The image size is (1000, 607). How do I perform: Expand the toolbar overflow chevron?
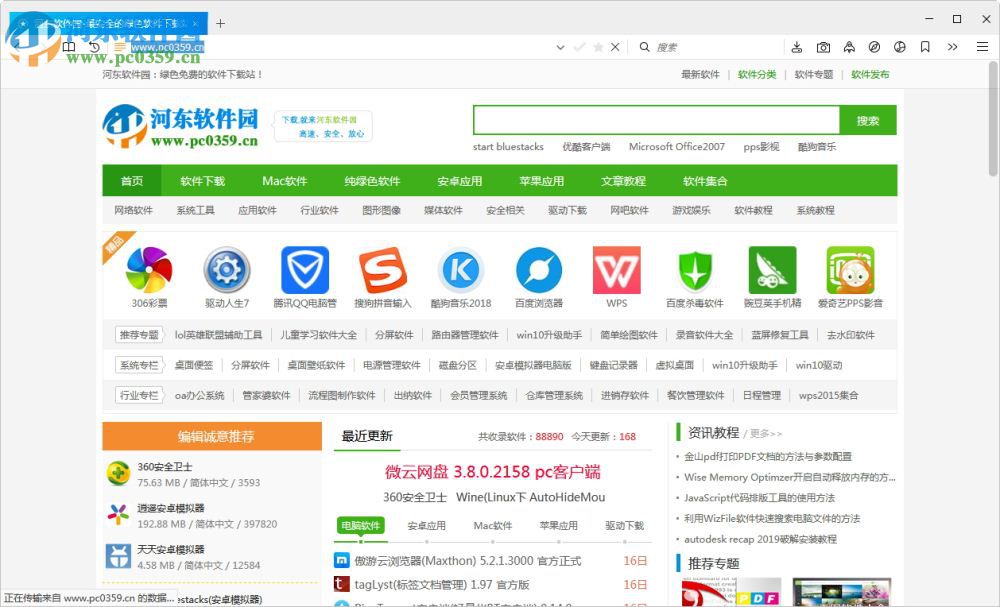tap(951, 47)
